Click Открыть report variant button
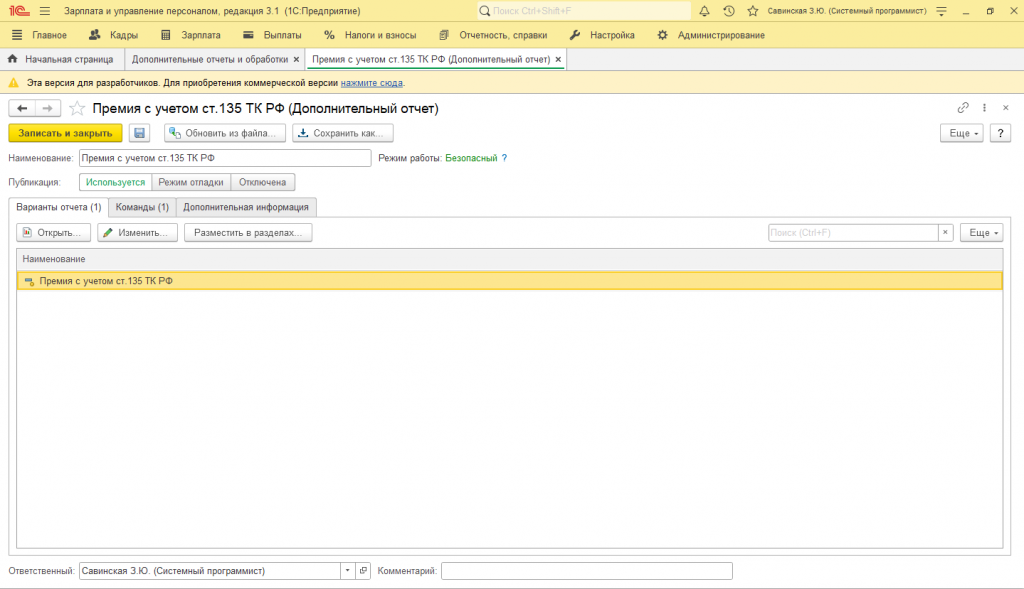1024x589 pixels. coord(54,232)
